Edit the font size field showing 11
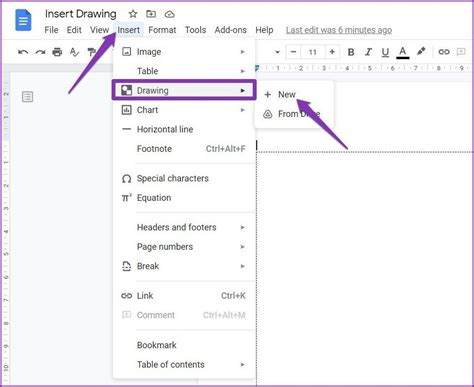 tap(313, 52)
